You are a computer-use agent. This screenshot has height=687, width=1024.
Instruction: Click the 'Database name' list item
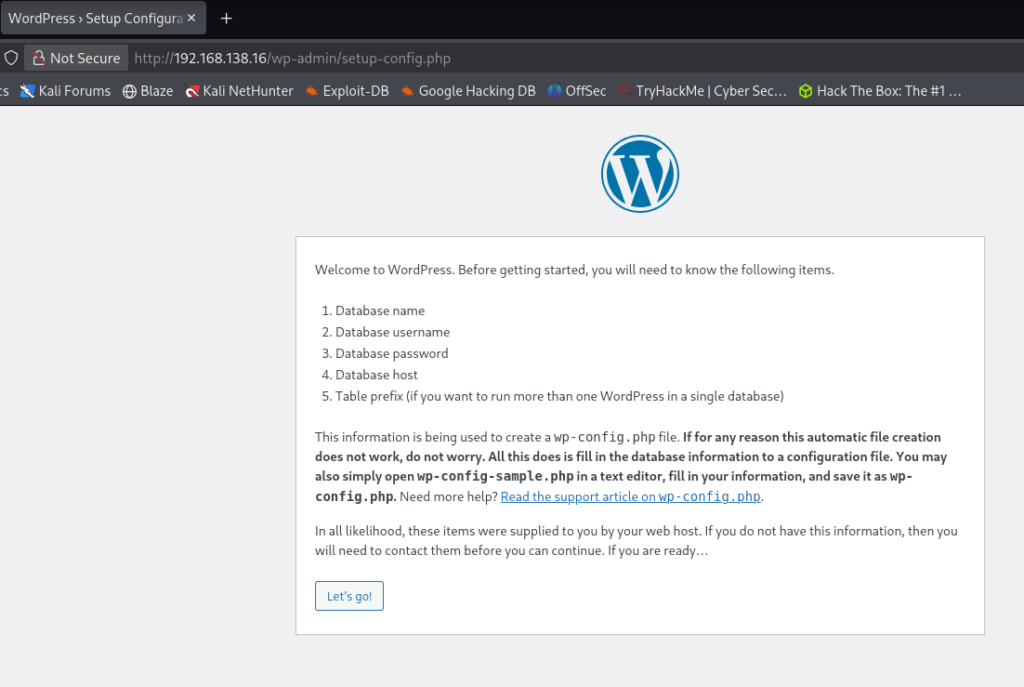(x=379, y=311)
